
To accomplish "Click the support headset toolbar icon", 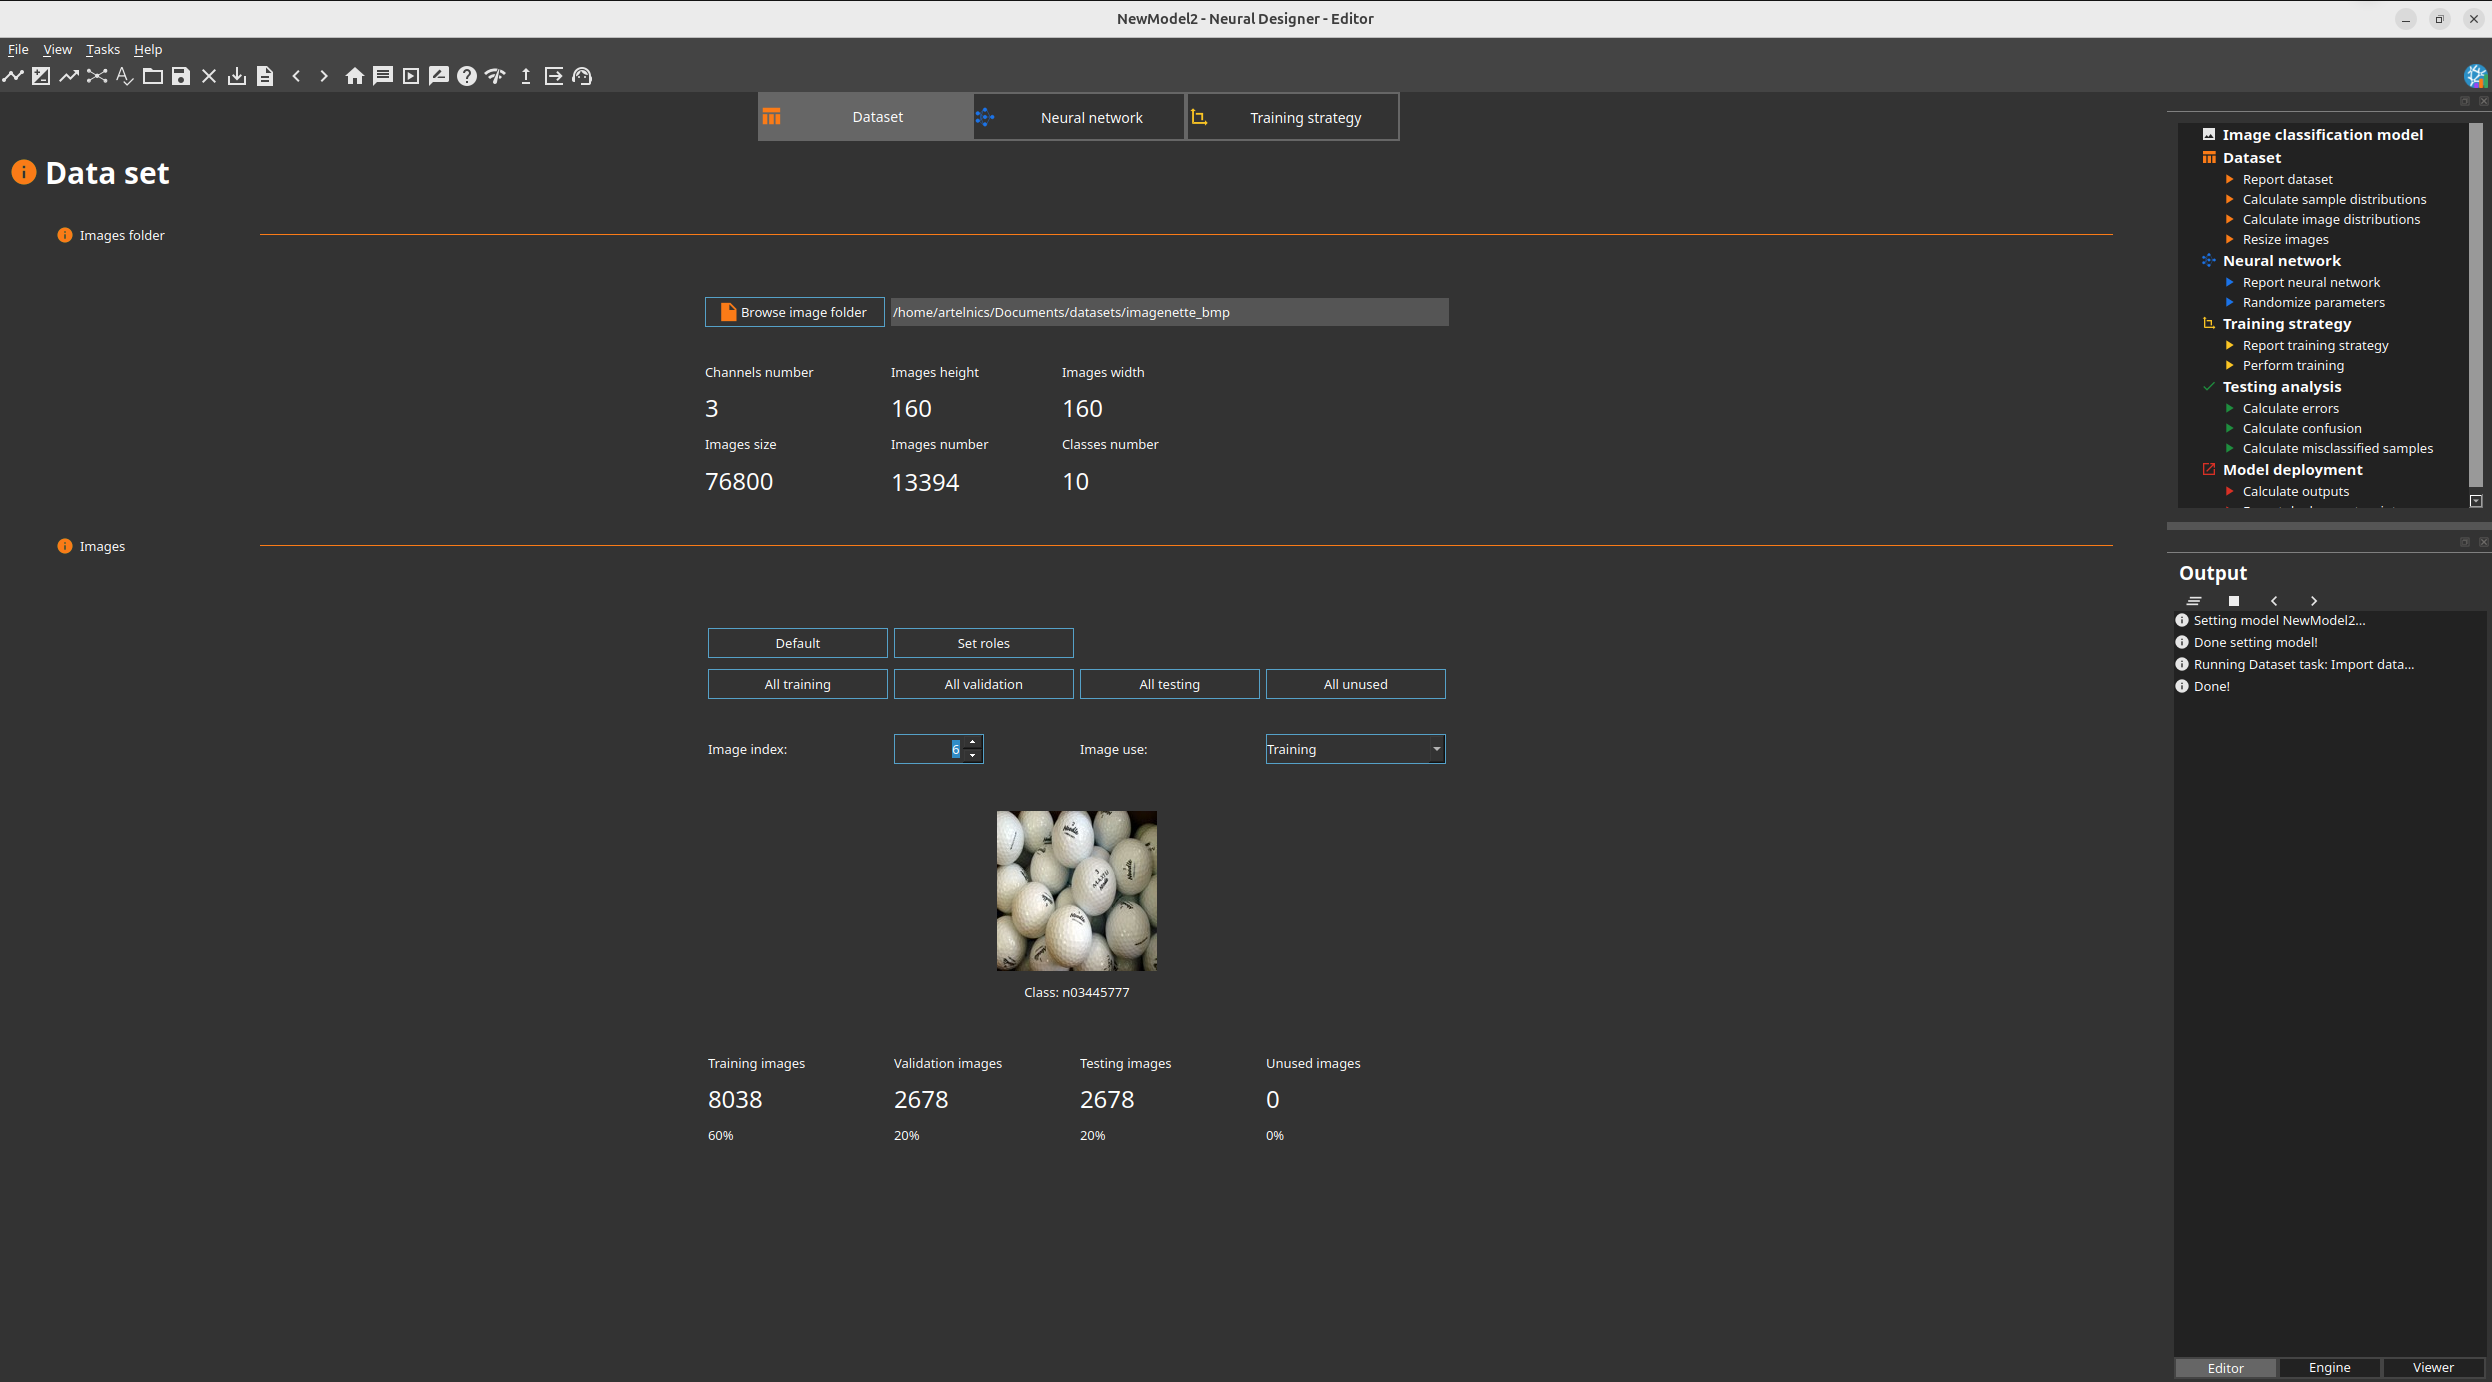I will (582, 76).
